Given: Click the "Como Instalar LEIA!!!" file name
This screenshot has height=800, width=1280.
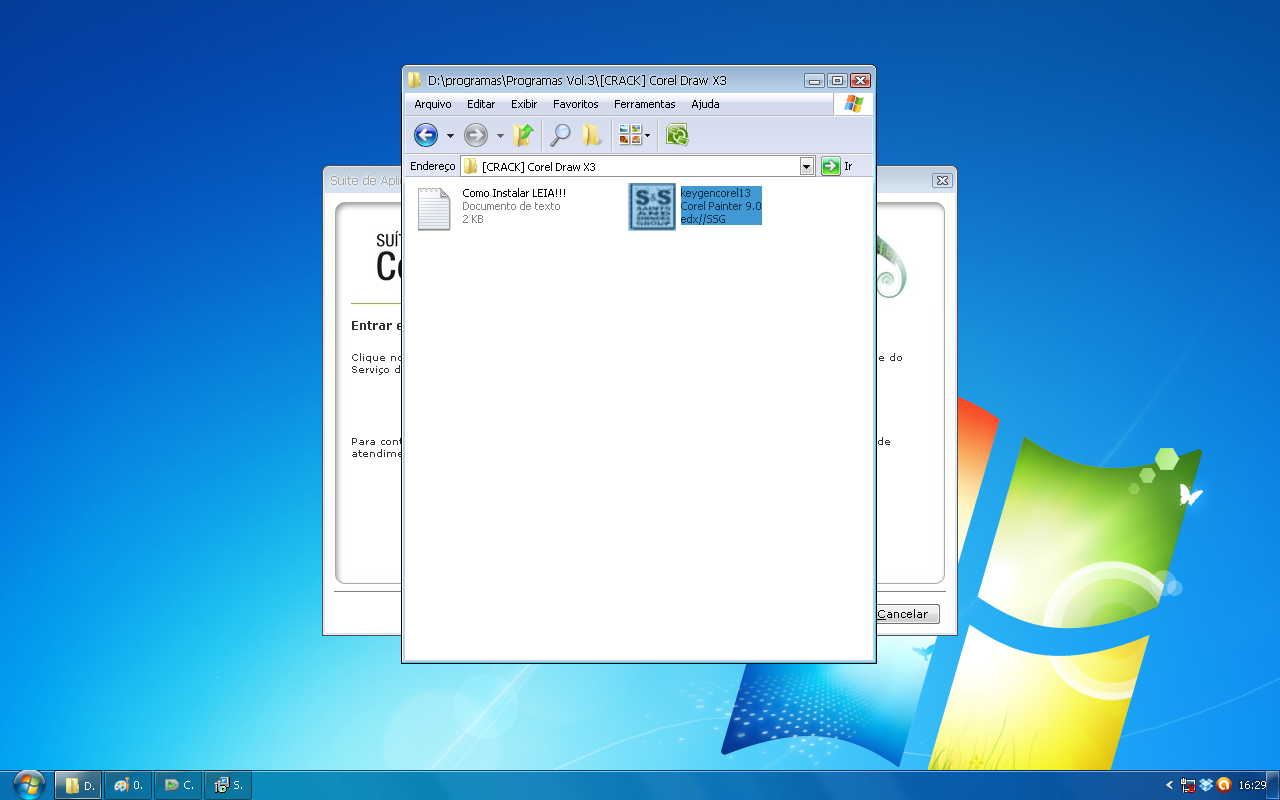Looking at the screenshot, I should pos(514,193).
